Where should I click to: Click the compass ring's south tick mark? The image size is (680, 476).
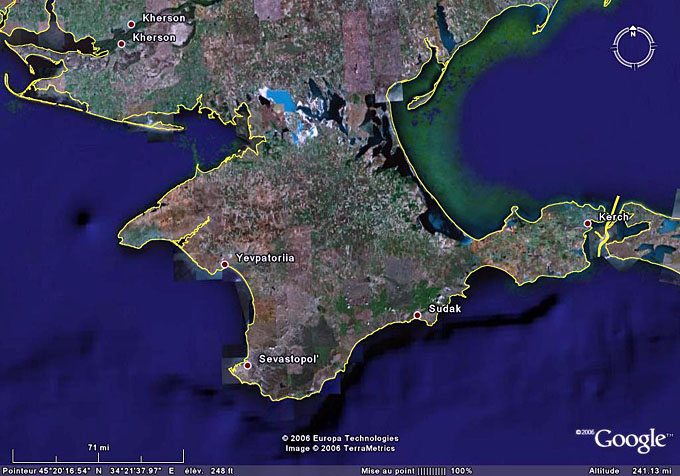633,68
